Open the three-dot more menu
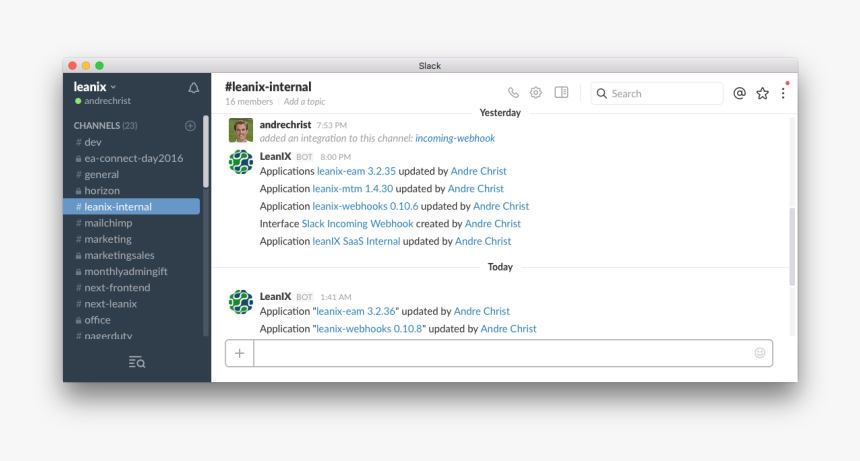The image size is (860, 461). coord(783,93)
